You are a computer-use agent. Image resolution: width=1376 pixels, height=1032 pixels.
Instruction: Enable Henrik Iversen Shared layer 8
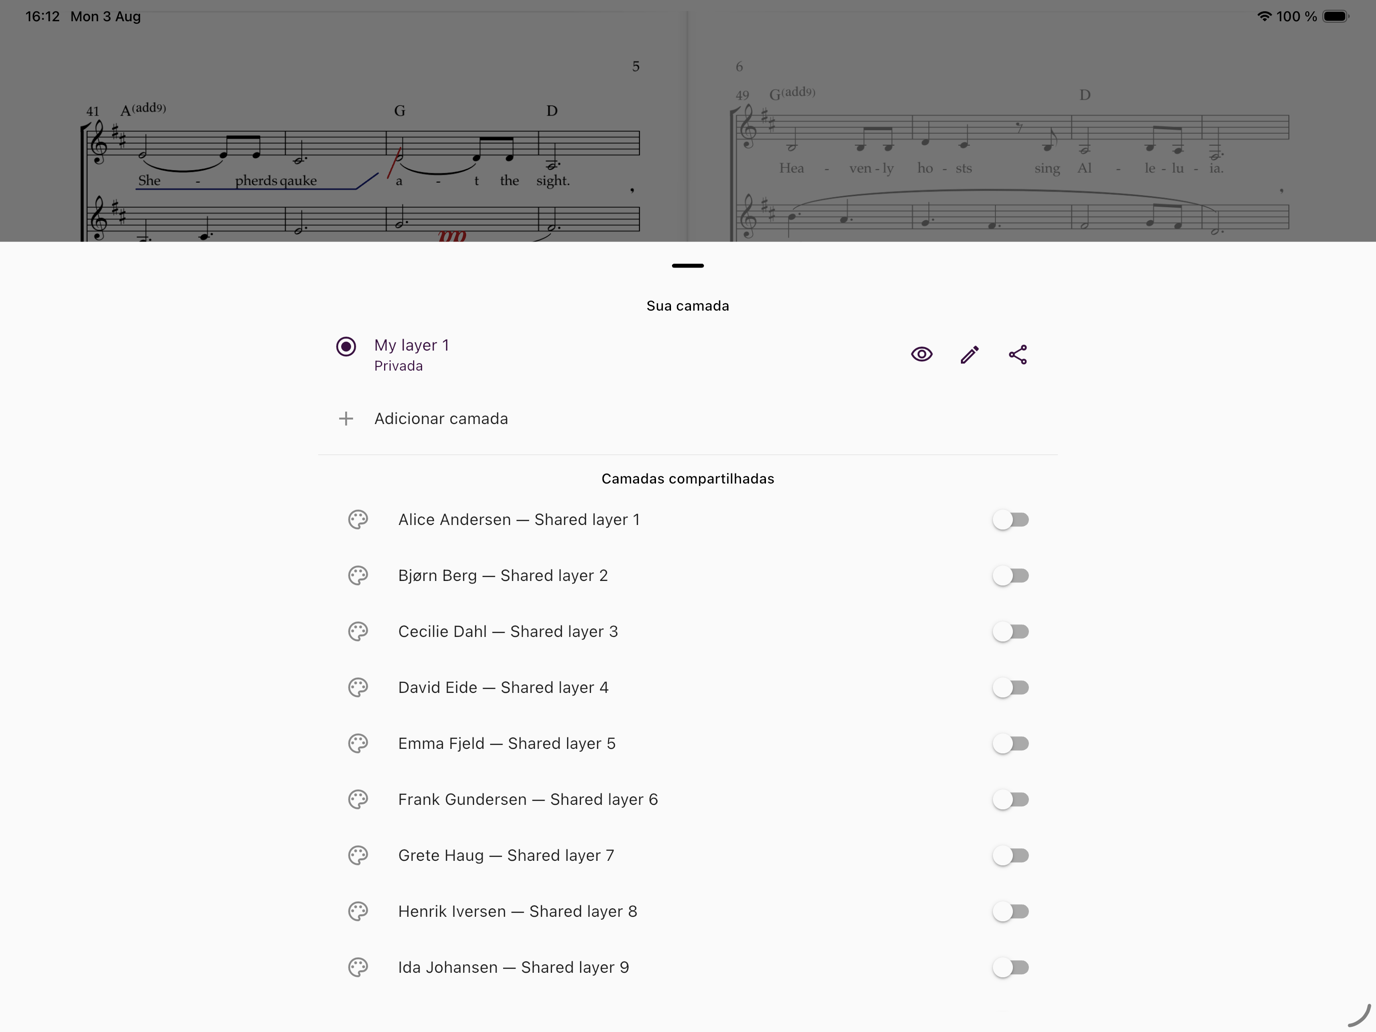(1010, 911)
